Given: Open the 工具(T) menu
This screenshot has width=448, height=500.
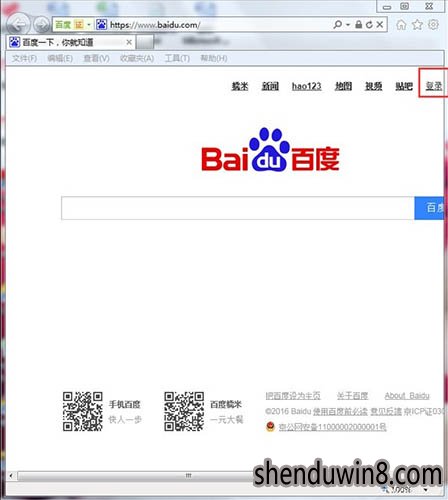Looking at the screenshot, I should tap(177, 59).
